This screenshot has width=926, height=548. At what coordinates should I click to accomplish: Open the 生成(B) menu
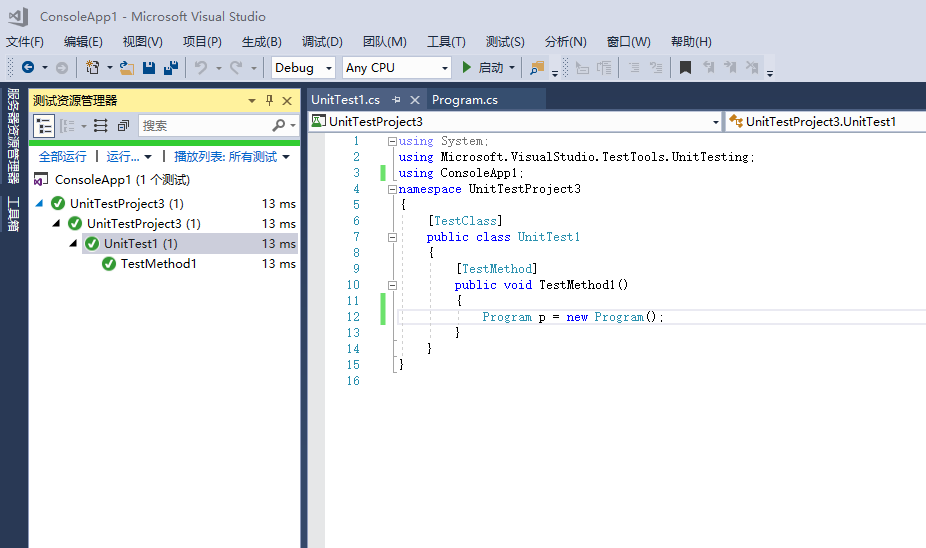click(x=262, y=42)
